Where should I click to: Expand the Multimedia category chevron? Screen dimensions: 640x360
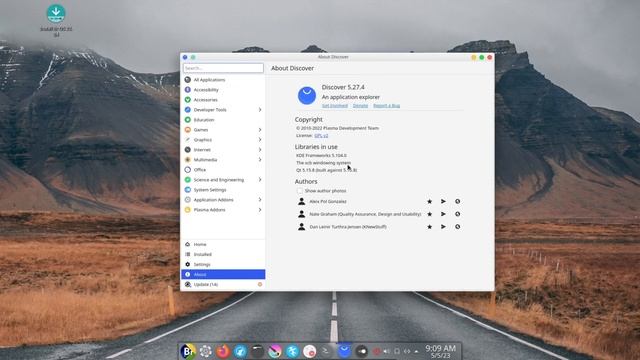(x=260, y=160)
